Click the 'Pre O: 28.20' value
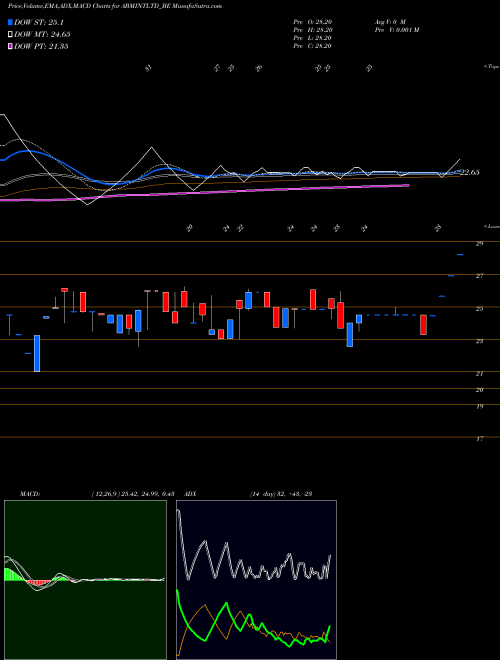The image size is (500, 660). 312,22
